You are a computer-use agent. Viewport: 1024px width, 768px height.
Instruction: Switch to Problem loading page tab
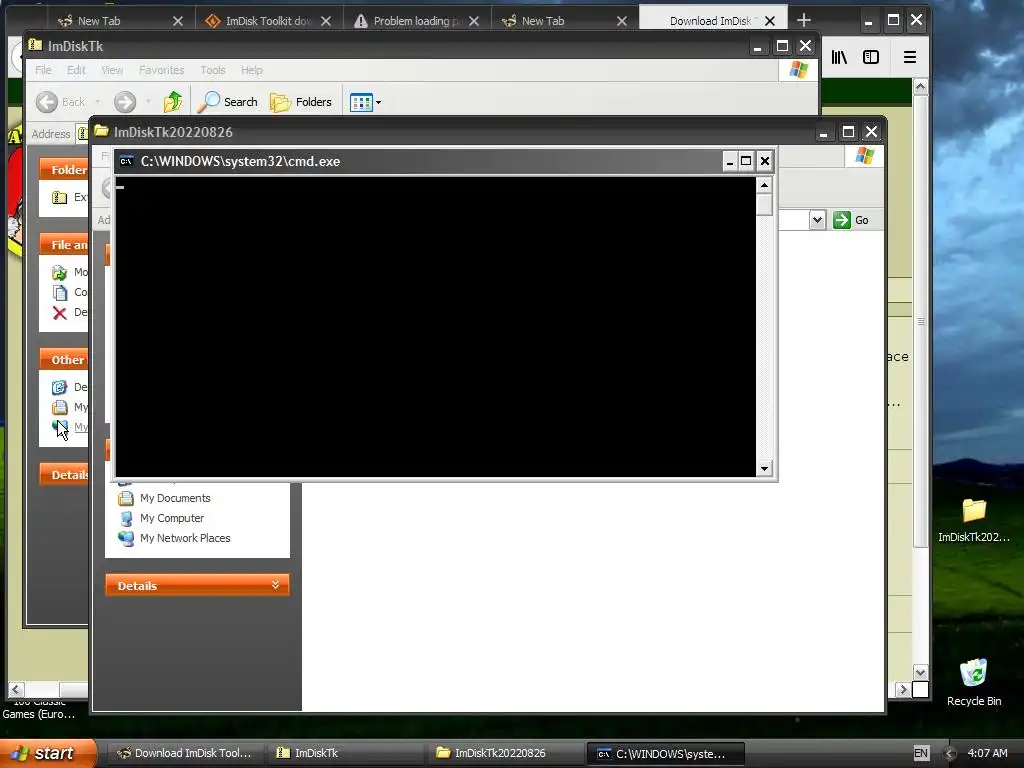pos(416,21)
